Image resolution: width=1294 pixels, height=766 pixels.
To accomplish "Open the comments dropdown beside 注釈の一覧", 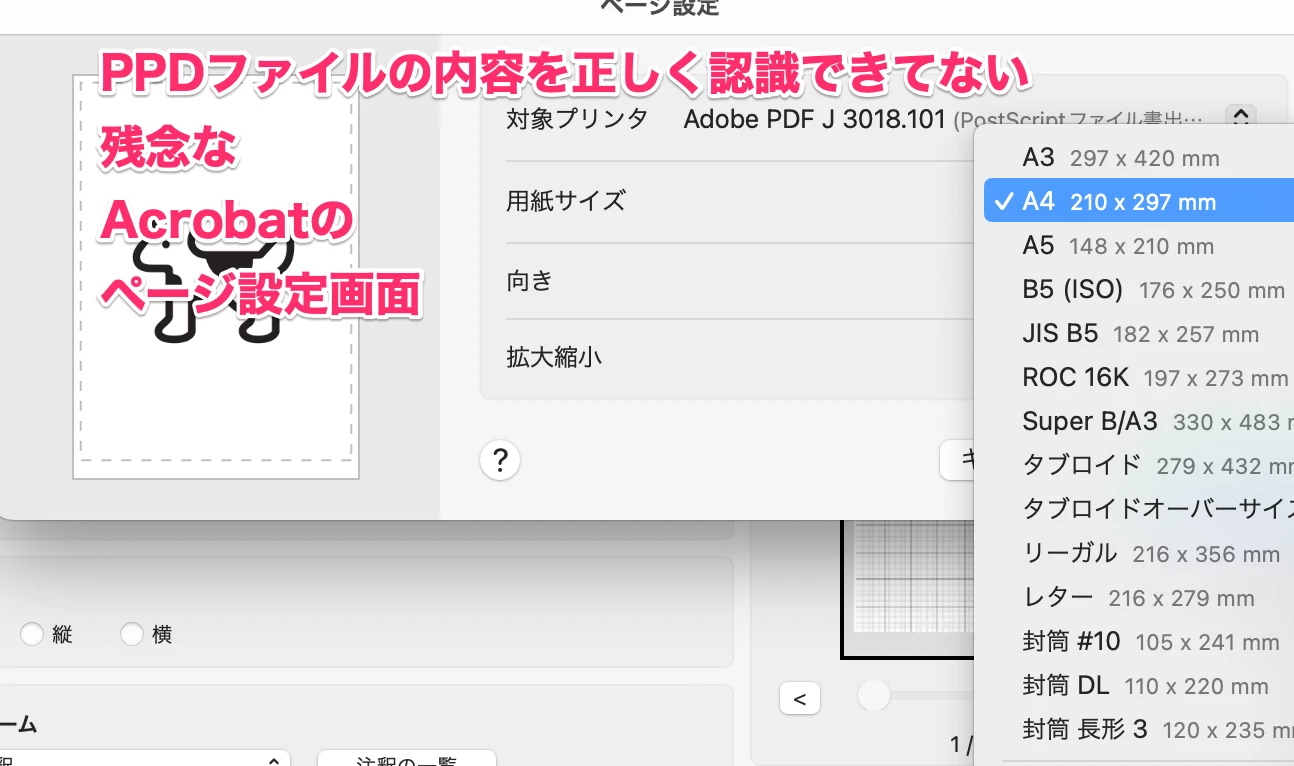I will point(145,758).
